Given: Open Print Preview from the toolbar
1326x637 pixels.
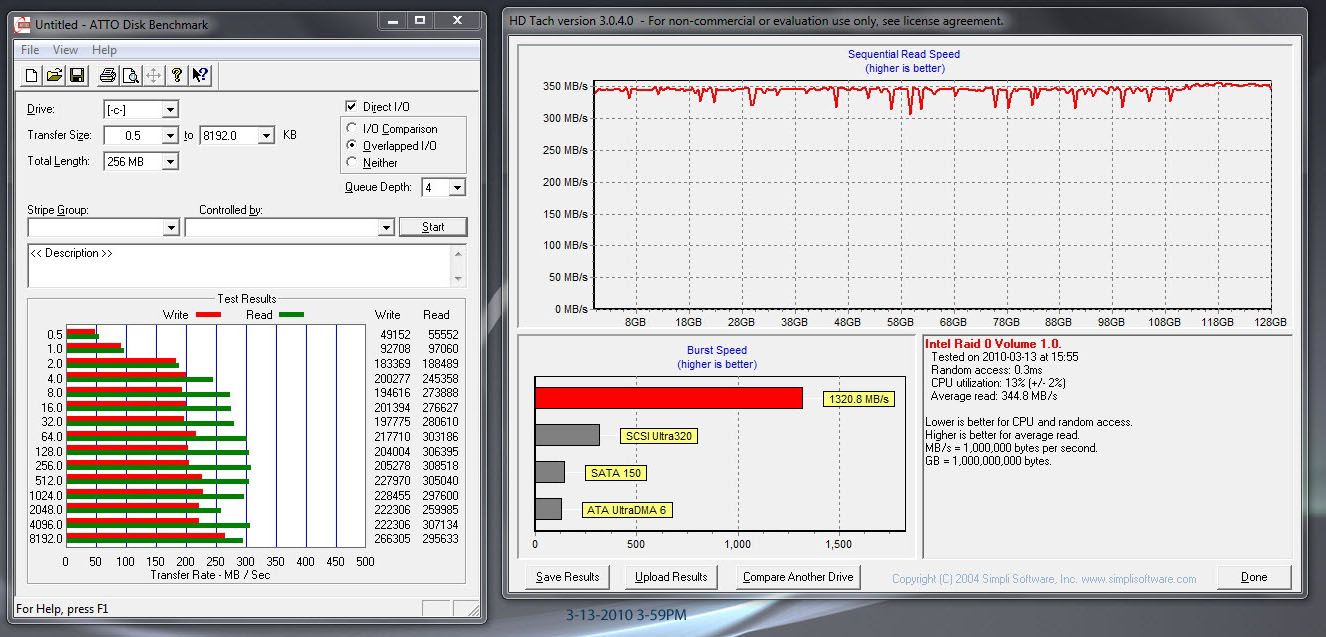Looking at the screenshot, I should (130, 75).
